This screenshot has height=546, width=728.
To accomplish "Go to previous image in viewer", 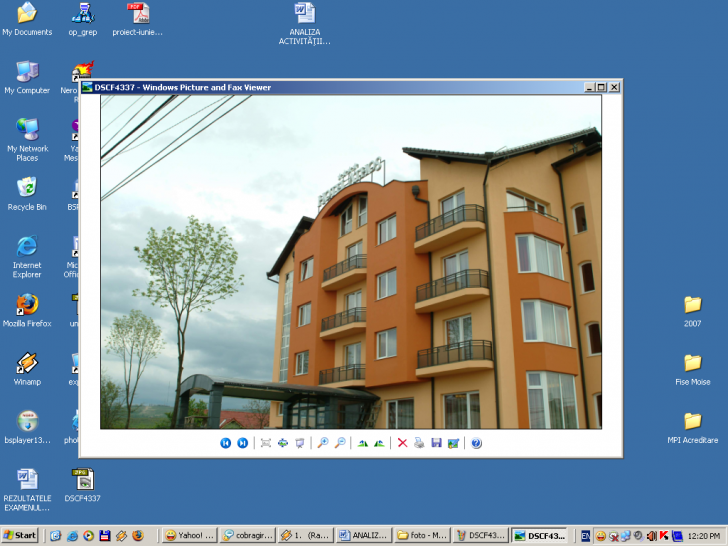I will (x=226, y=443).
